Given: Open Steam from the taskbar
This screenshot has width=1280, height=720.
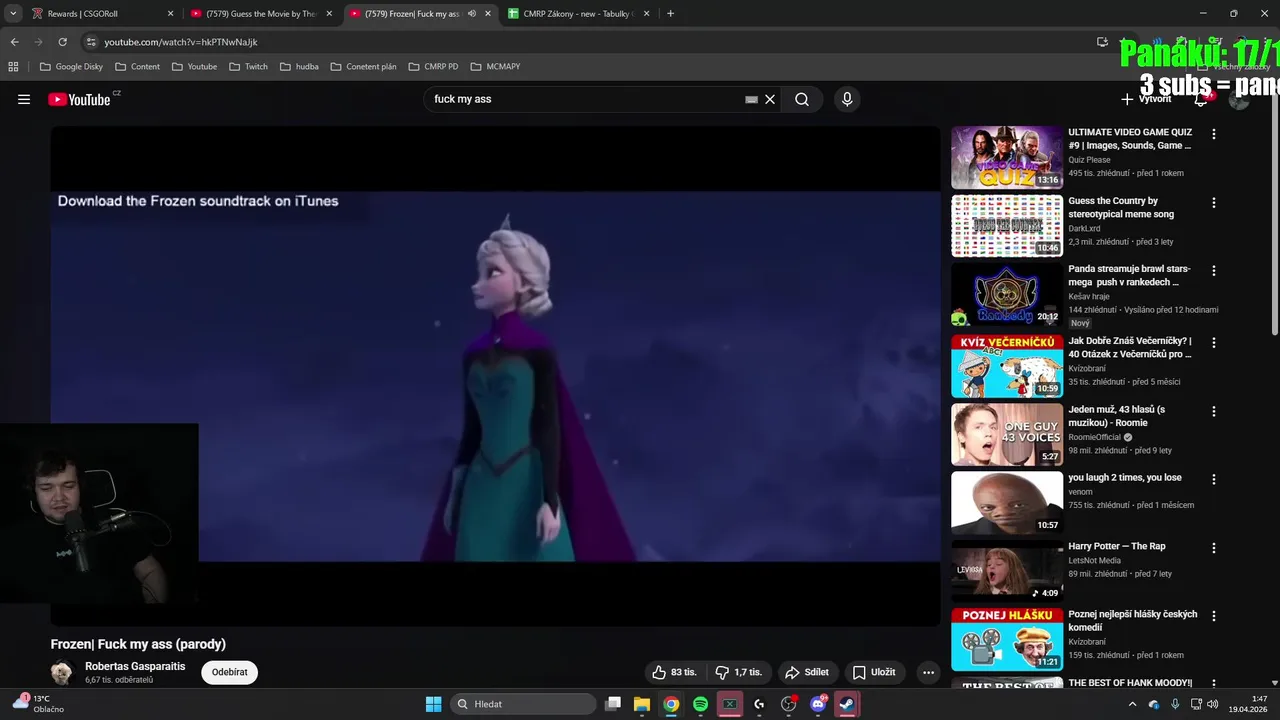Looking at the screenshot, I should [847, 704].
